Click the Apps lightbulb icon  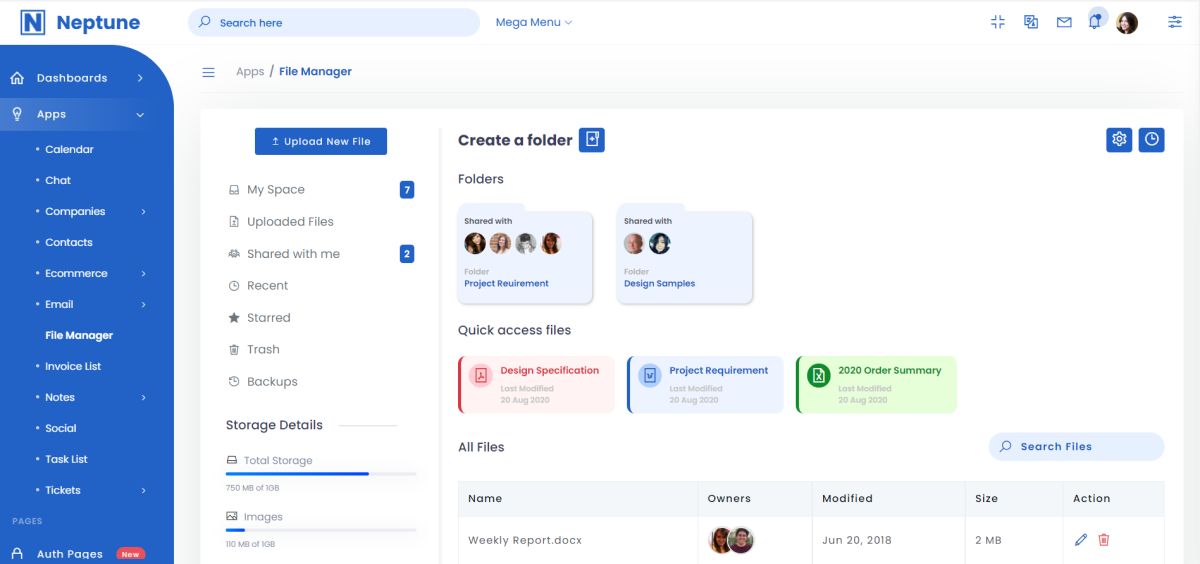click(17, 114)
